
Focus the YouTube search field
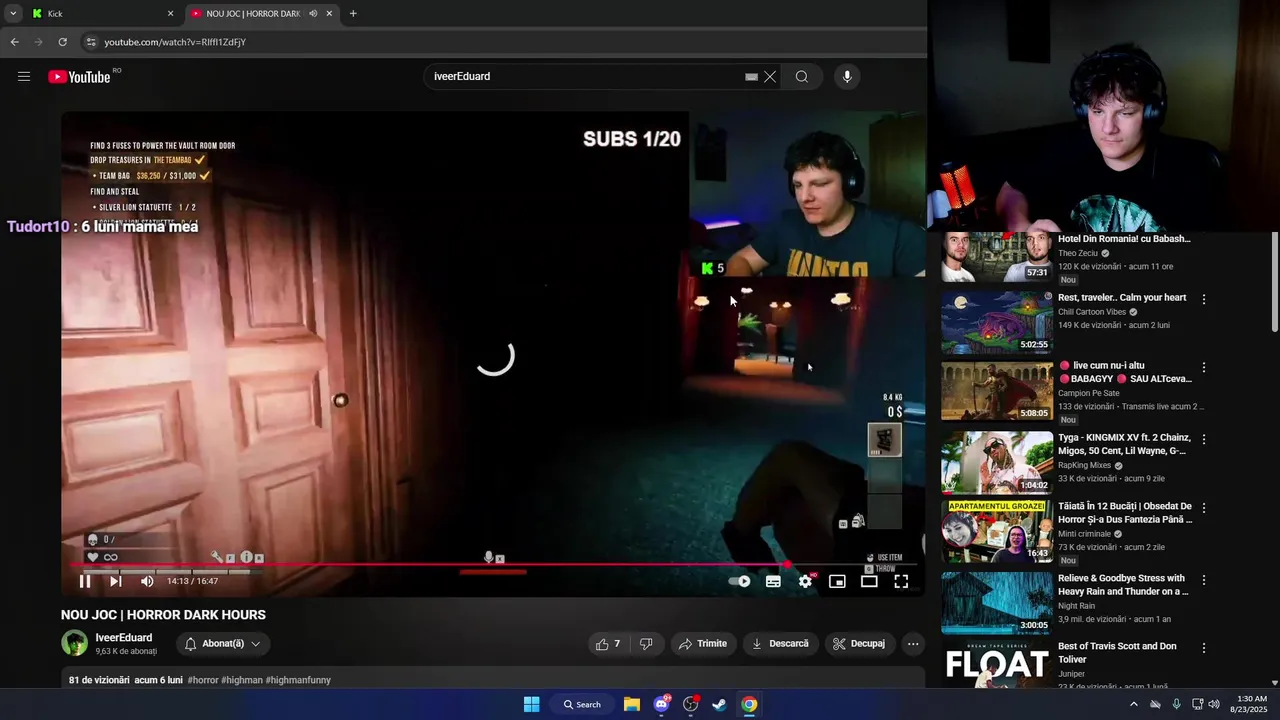[585, 76]
